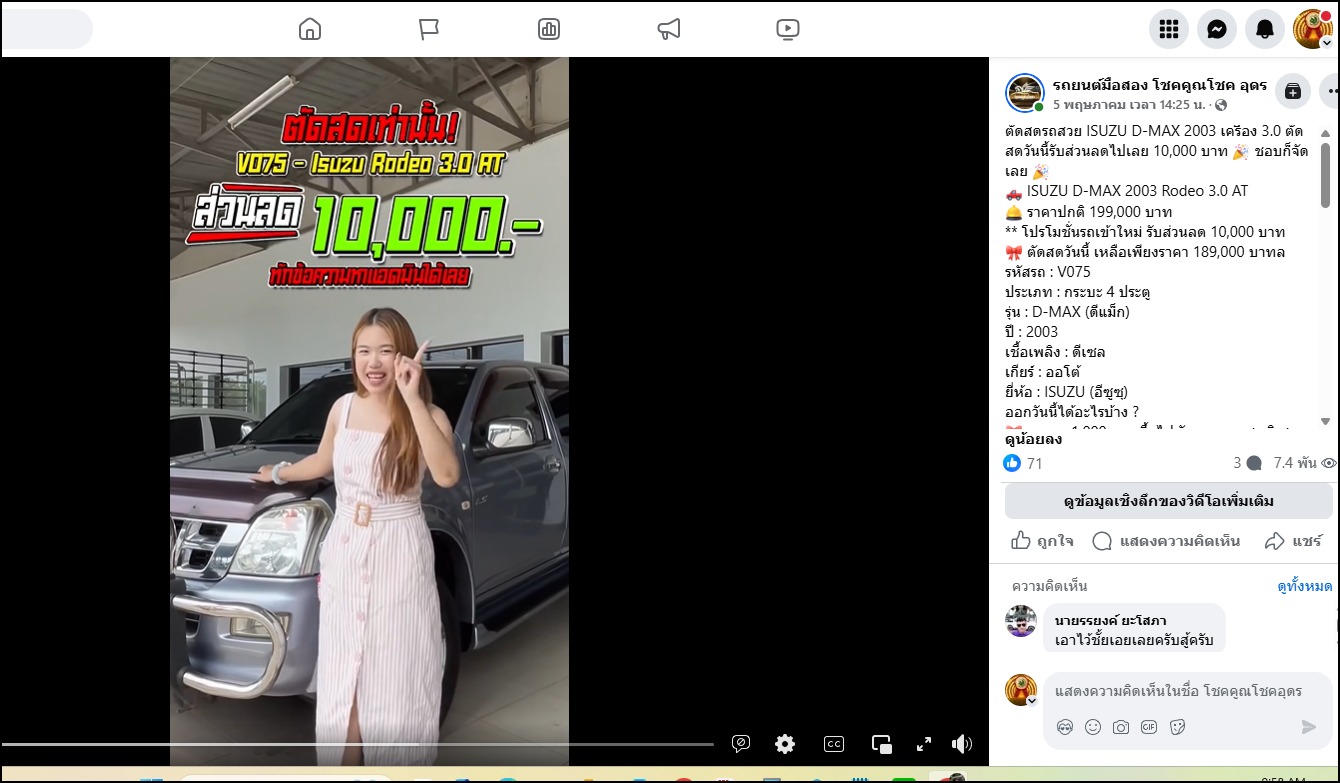The image size is (1340, 783).
Task: Switch the video to mini player
Action: click(x=882, y=744)
